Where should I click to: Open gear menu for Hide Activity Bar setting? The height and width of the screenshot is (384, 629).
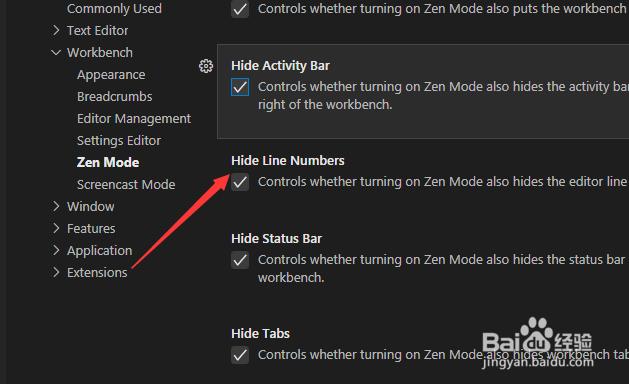tap(206, 66)
